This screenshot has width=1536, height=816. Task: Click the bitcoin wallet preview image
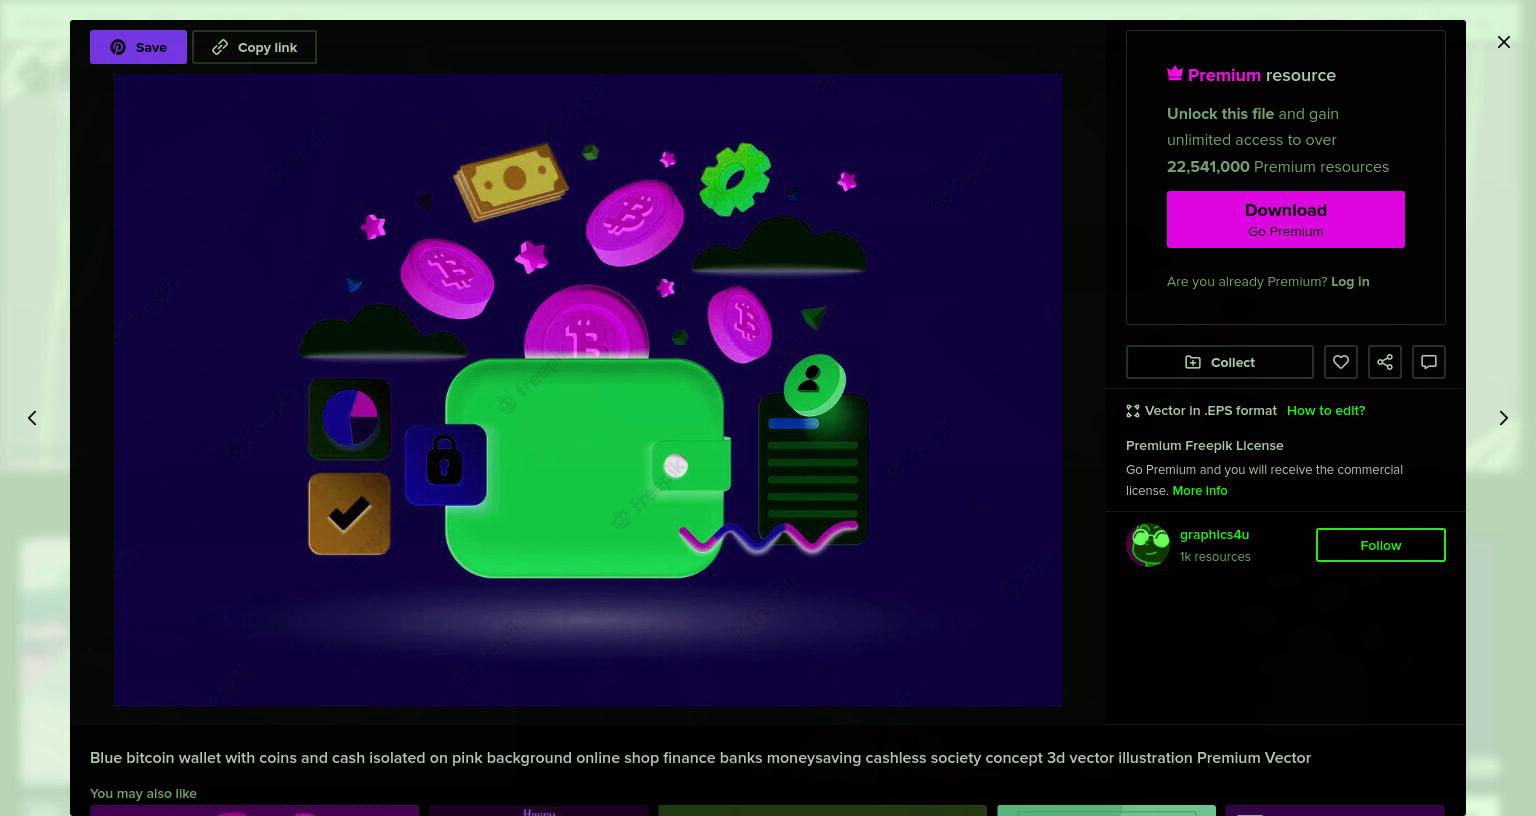tap(587, 390)
